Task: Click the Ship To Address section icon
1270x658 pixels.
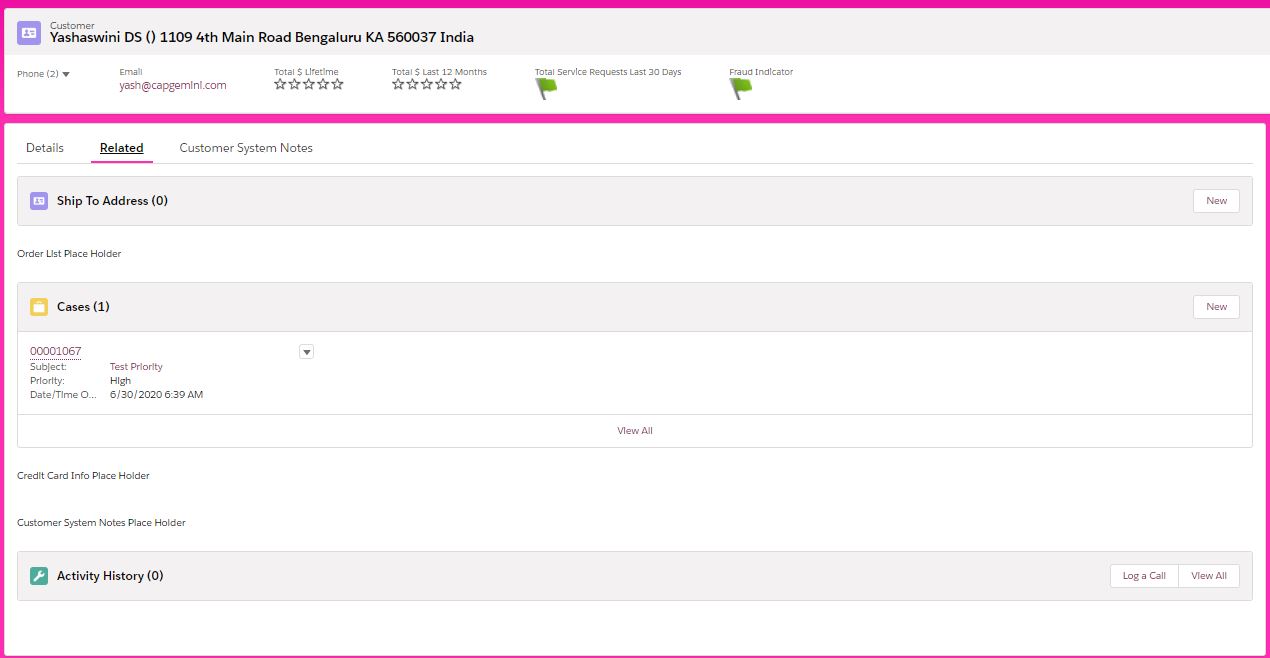Action: [x=39, y=201]
